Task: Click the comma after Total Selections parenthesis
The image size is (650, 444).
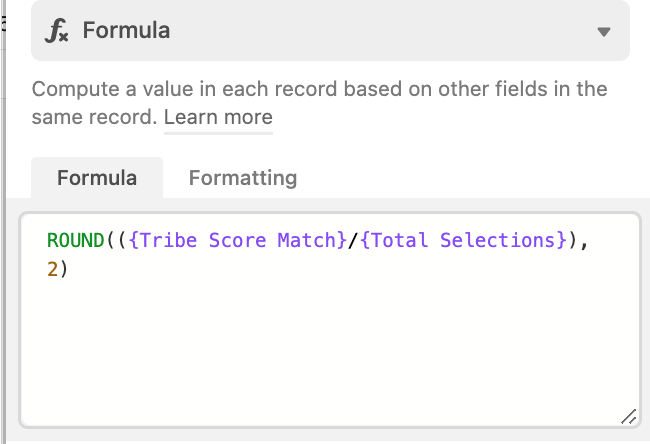Action: [x=585, y=242]
